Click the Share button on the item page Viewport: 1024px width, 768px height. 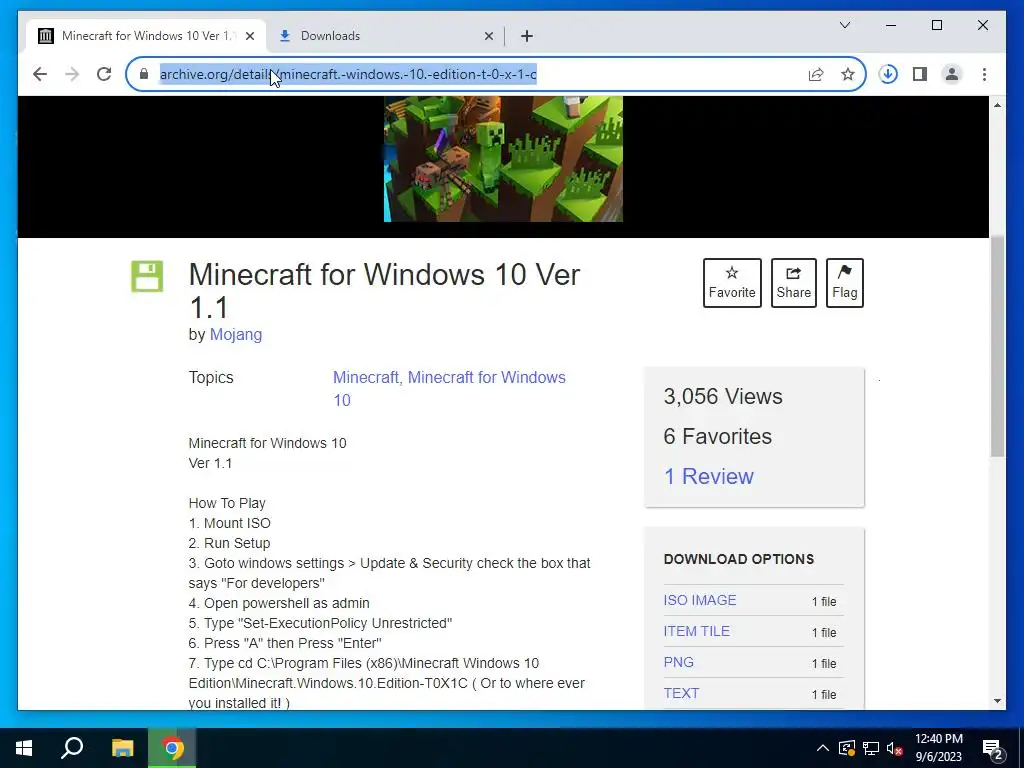[793, 283]
